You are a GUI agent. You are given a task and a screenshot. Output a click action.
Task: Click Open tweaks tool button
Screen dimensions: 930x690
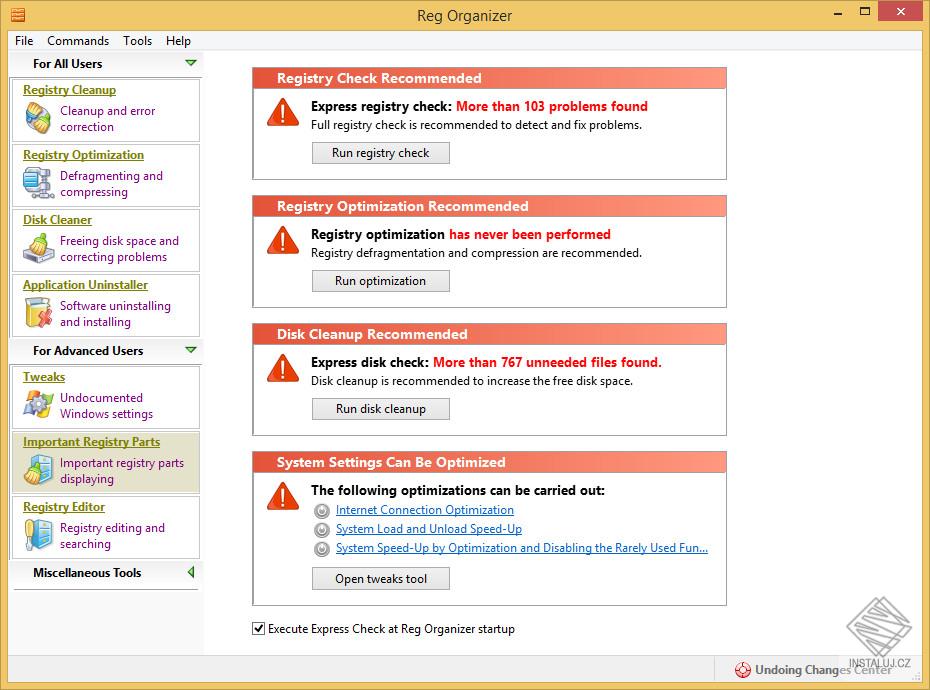tap(381, 579)
